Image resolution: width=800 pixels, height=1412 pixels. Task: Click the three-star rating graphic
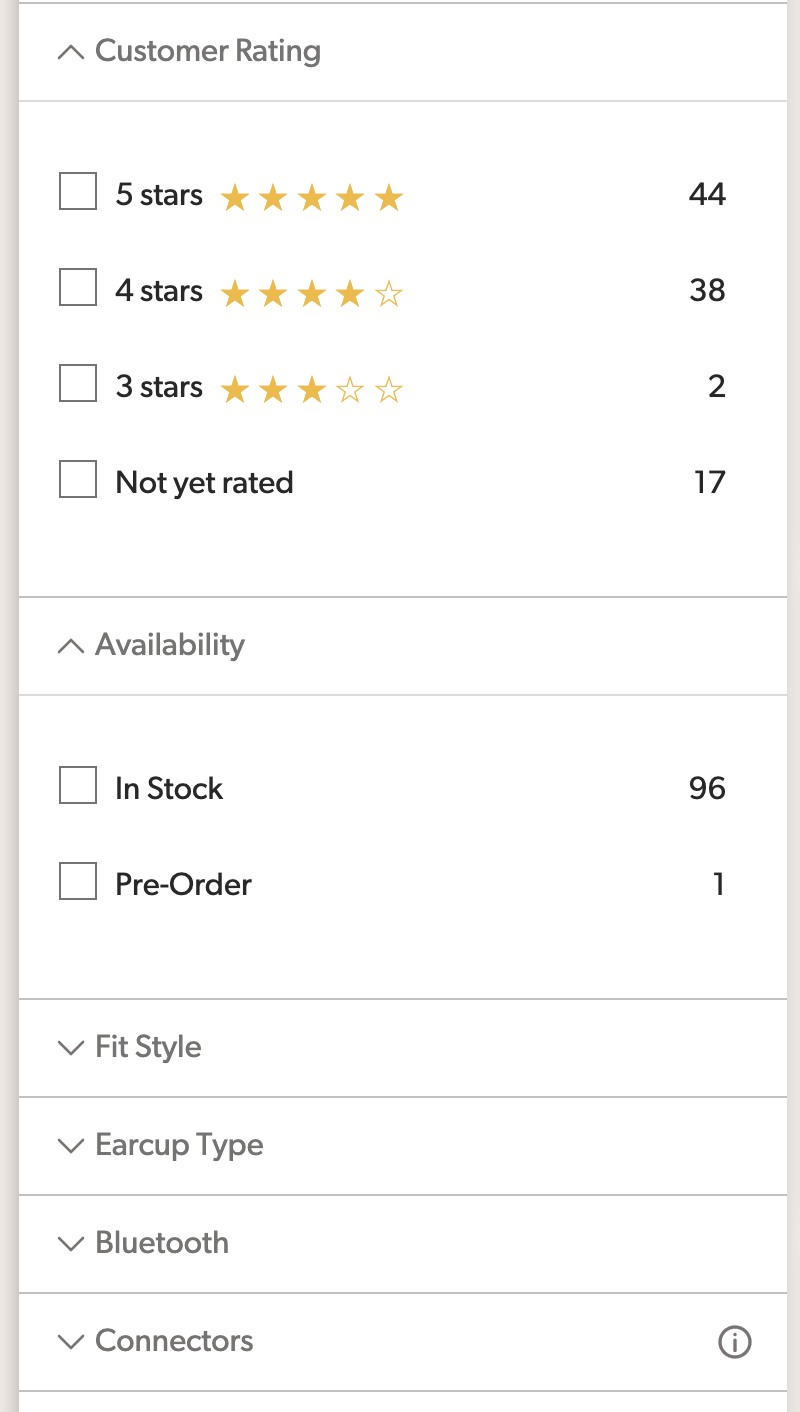pyautogui.click(x=311, y=390)
